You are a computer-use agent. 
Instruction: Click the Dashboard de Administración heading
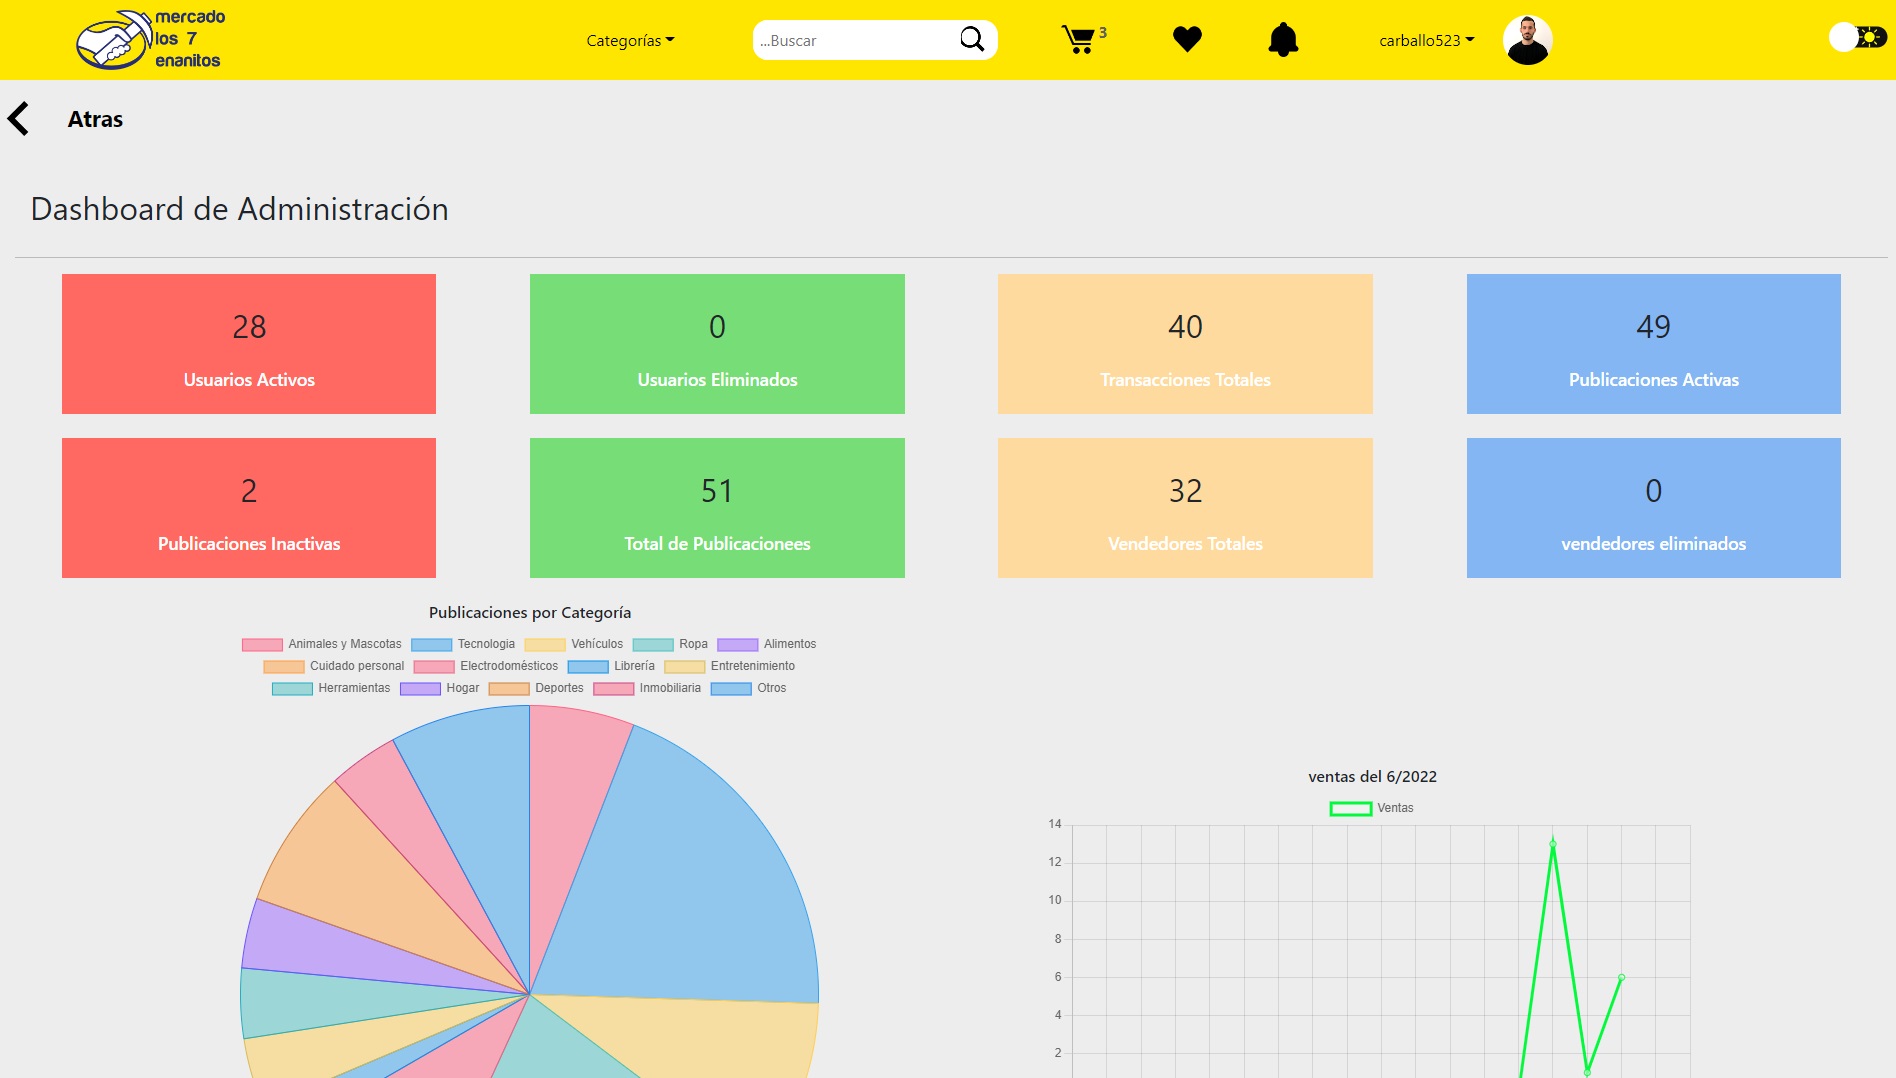point(240,209)
